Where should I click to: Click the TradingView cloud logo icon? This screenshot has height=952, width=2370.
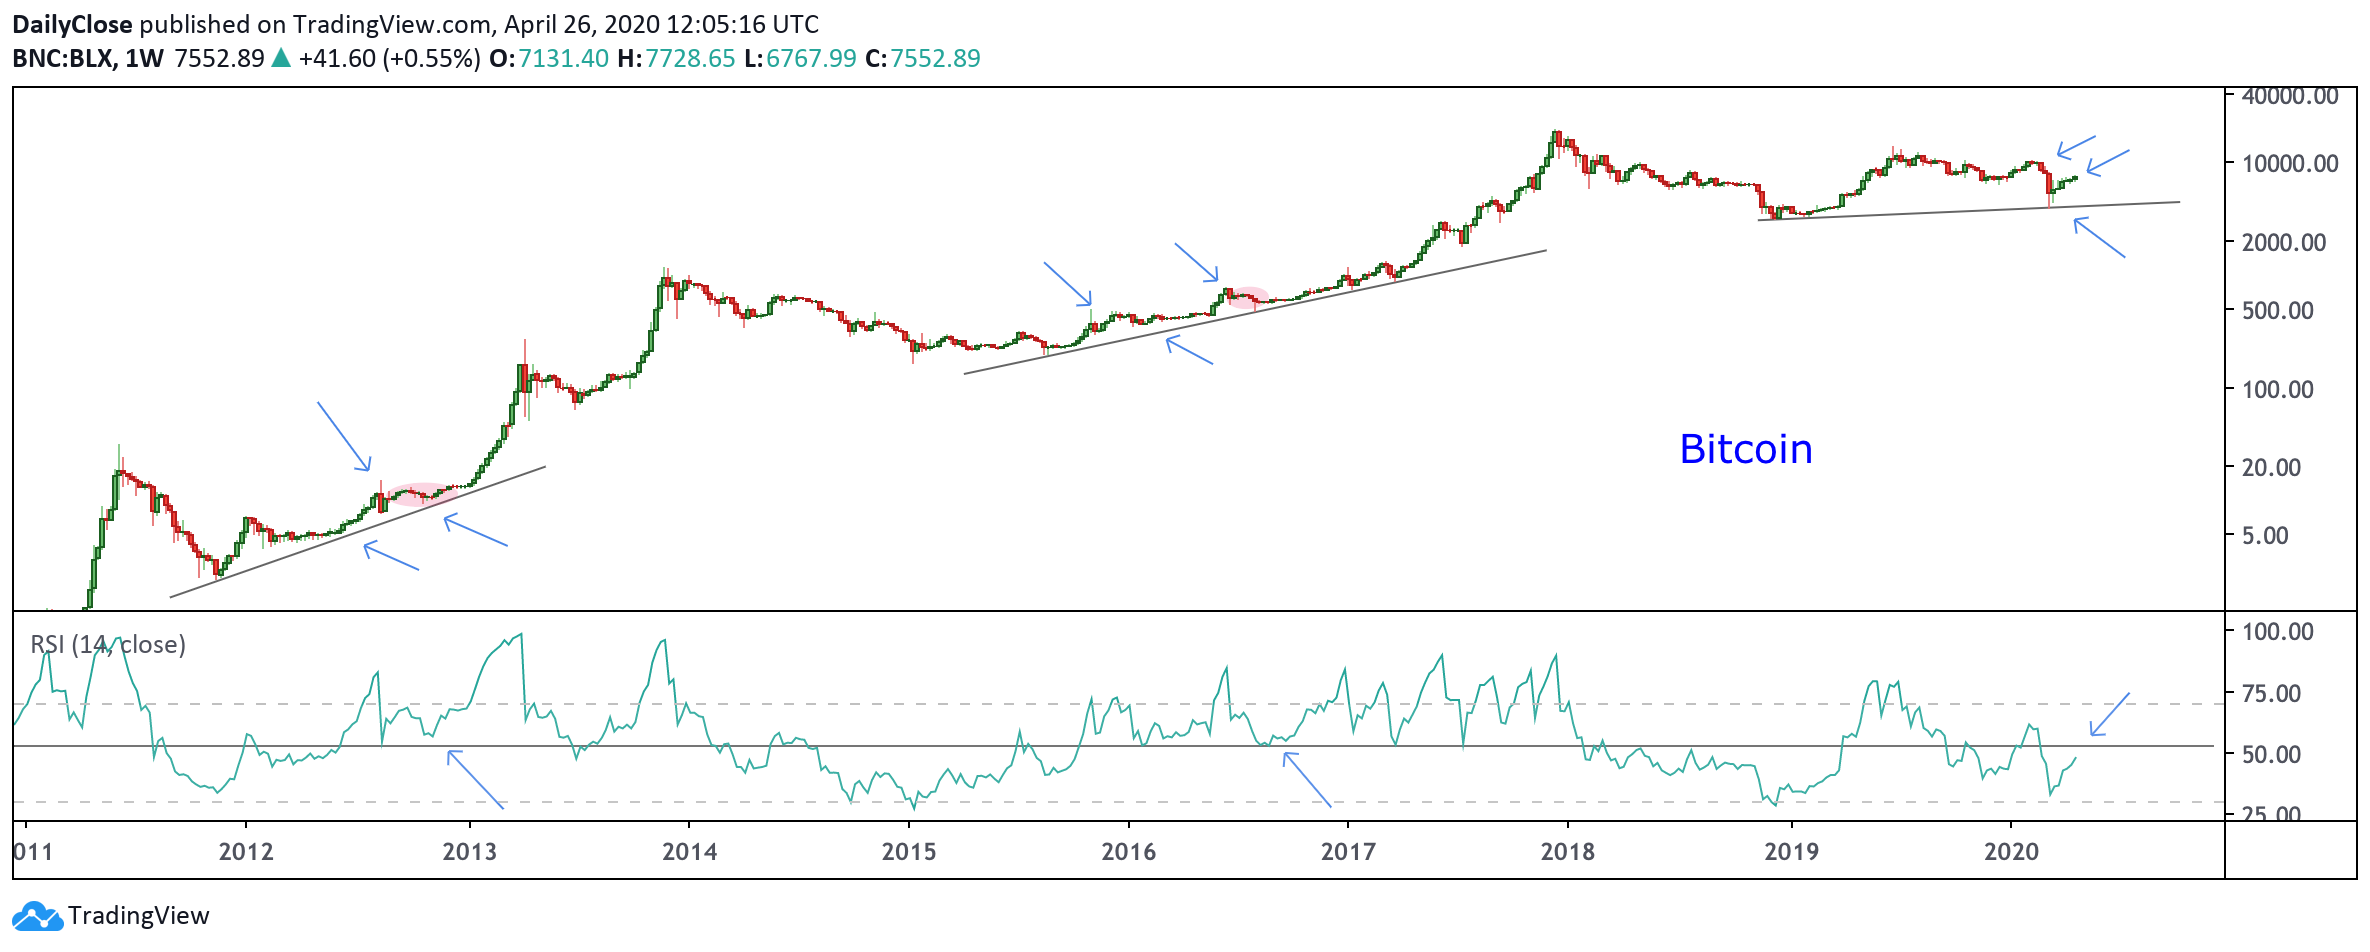[37, 916]
